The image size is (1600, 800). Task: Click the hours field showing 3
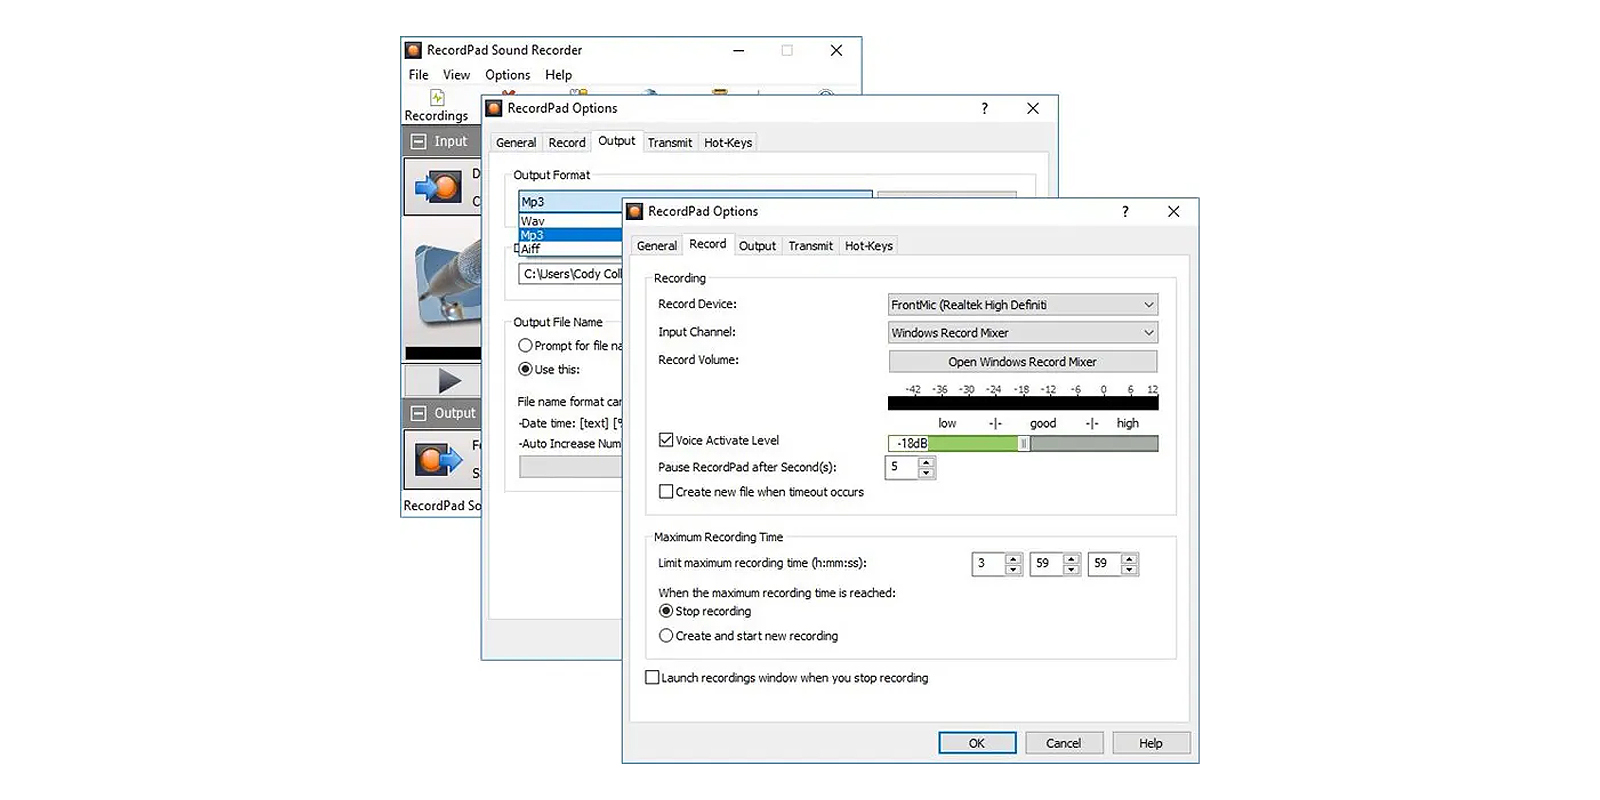point(988,564)
